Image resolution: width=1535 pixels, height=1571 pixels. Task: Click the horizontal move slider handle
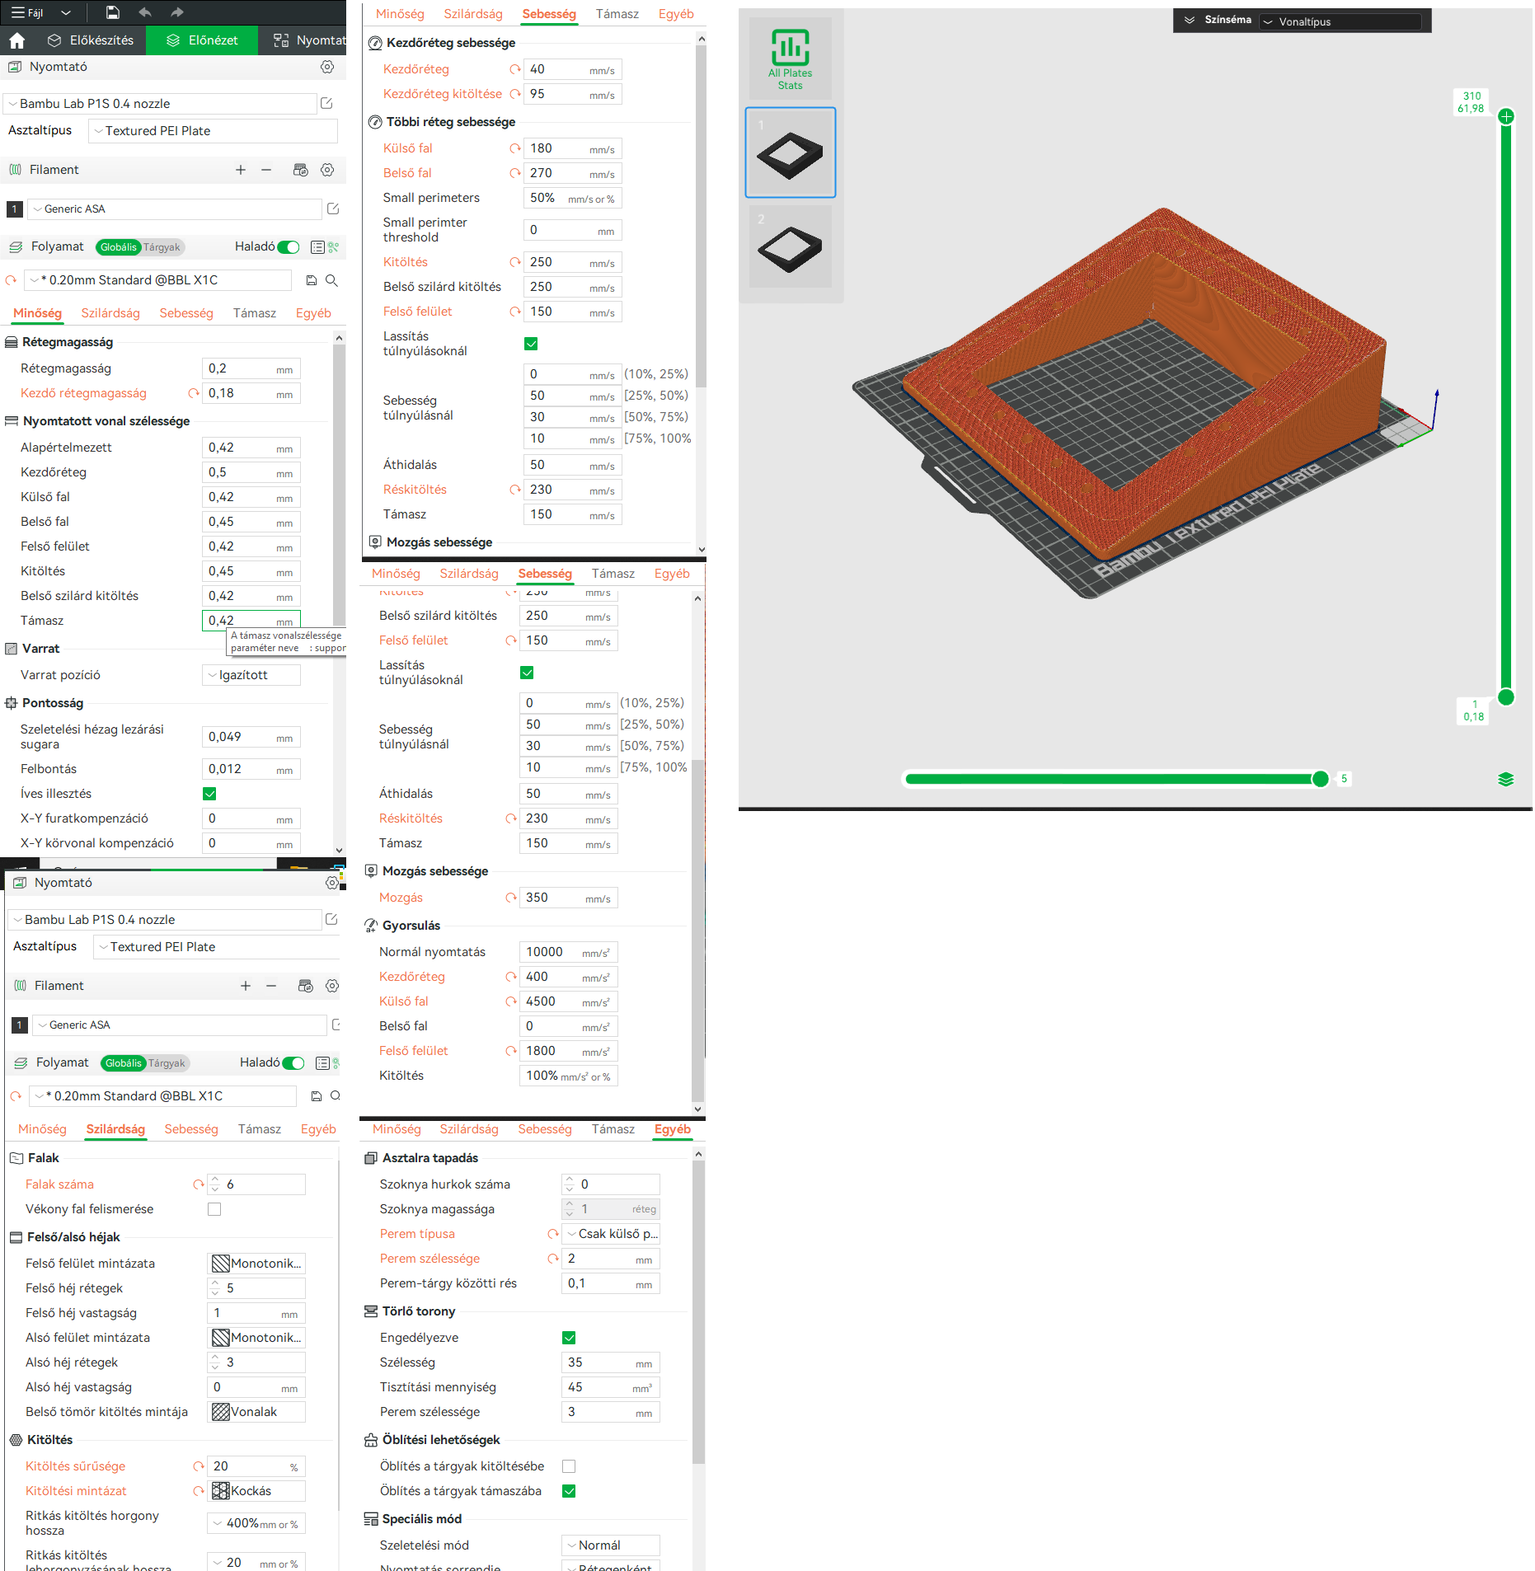(1320, 779)
